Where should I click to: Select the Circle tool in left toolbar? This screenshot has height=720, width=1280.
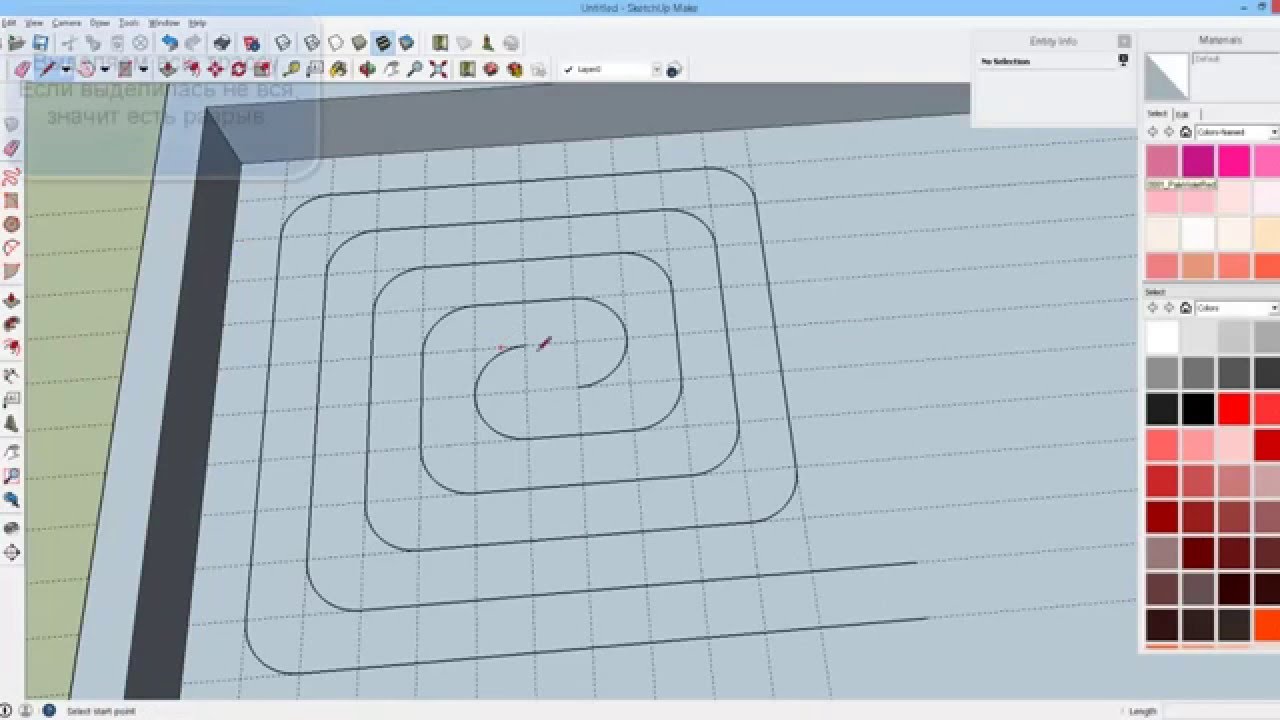(12, 224)
